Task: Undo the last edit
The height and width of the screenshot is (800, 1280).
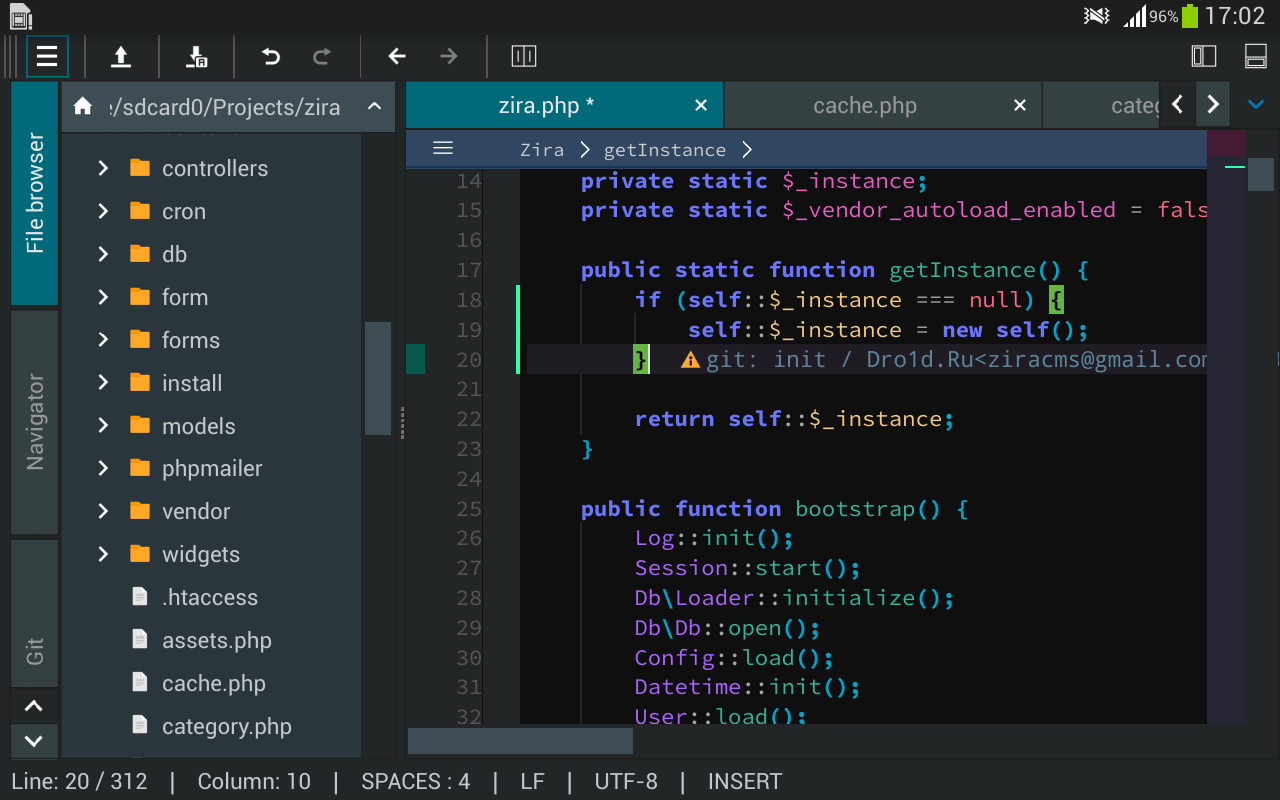Action: [271, 57]
